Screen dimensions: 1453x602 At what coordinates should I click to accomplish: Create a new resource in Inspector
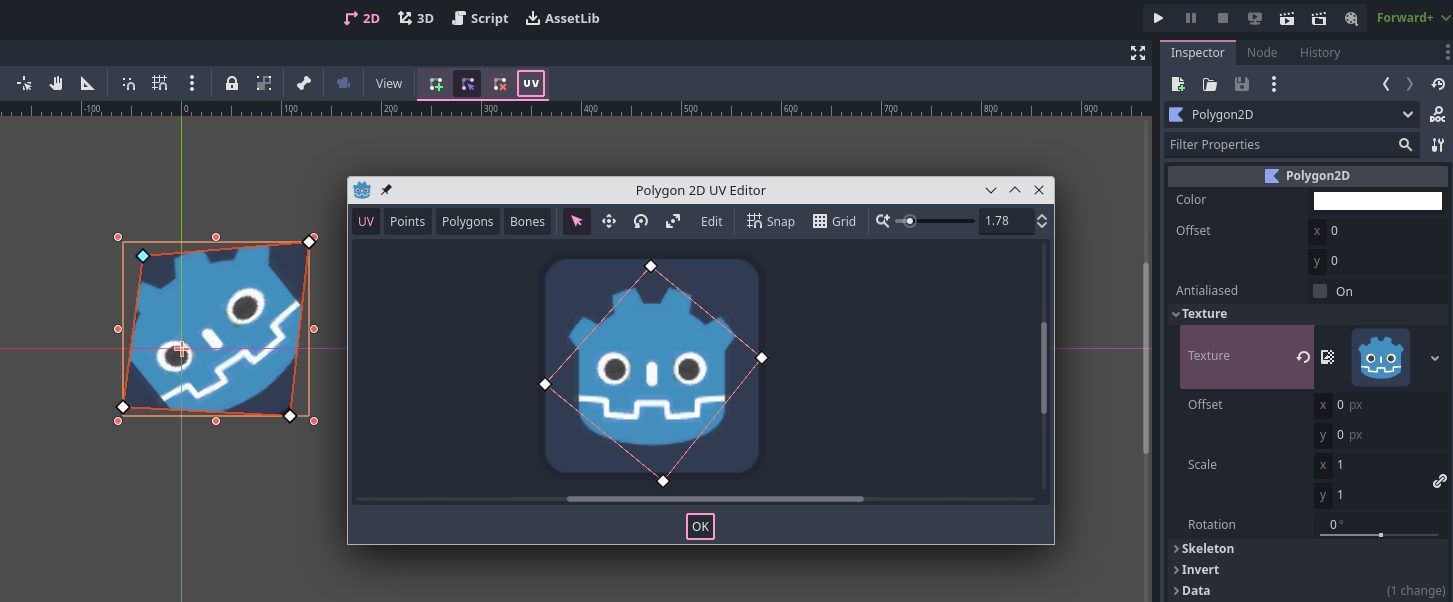1178,84
